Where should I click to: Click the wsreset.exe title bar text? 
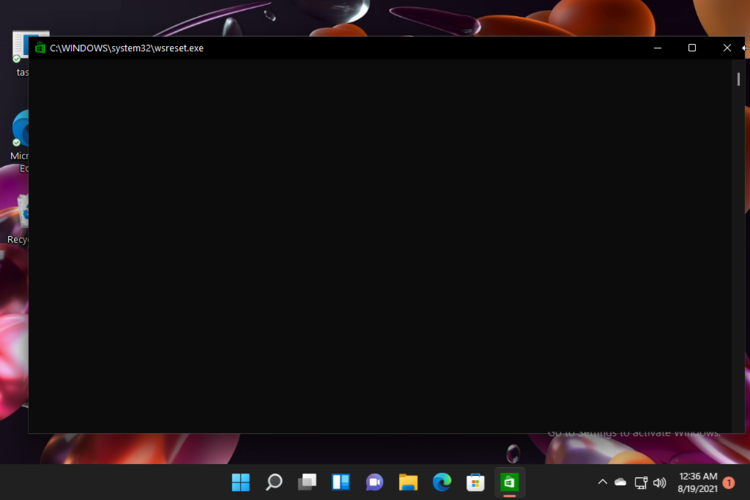tap(127, 48)
